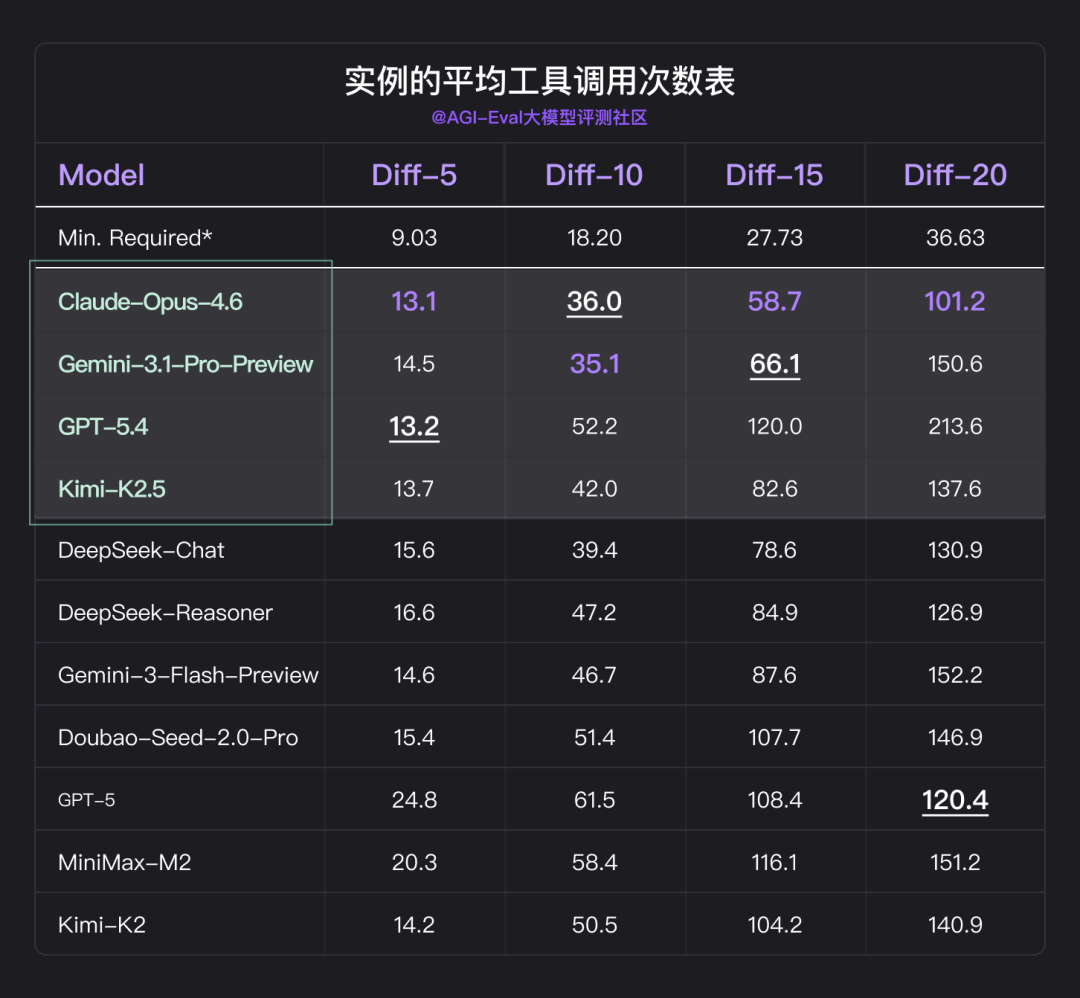Click the table title 实例的平均工具调用次数表

(x=540, y=81)
